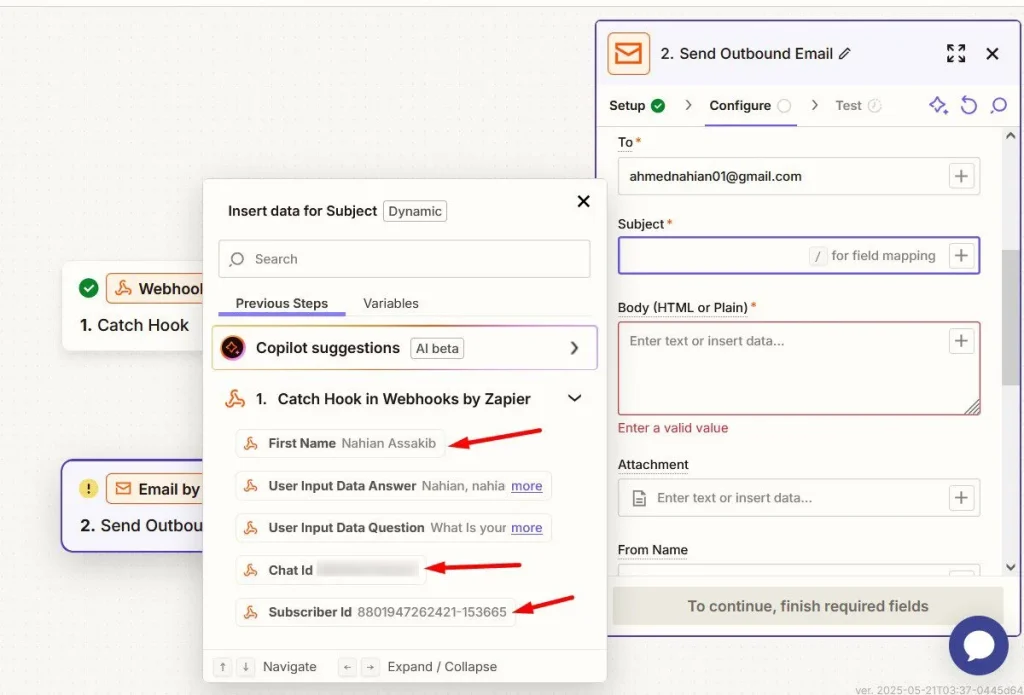This screenshot has width=1024, height=695.
Task: Click more link on User Input Data Question
Action: click(526, 528)
